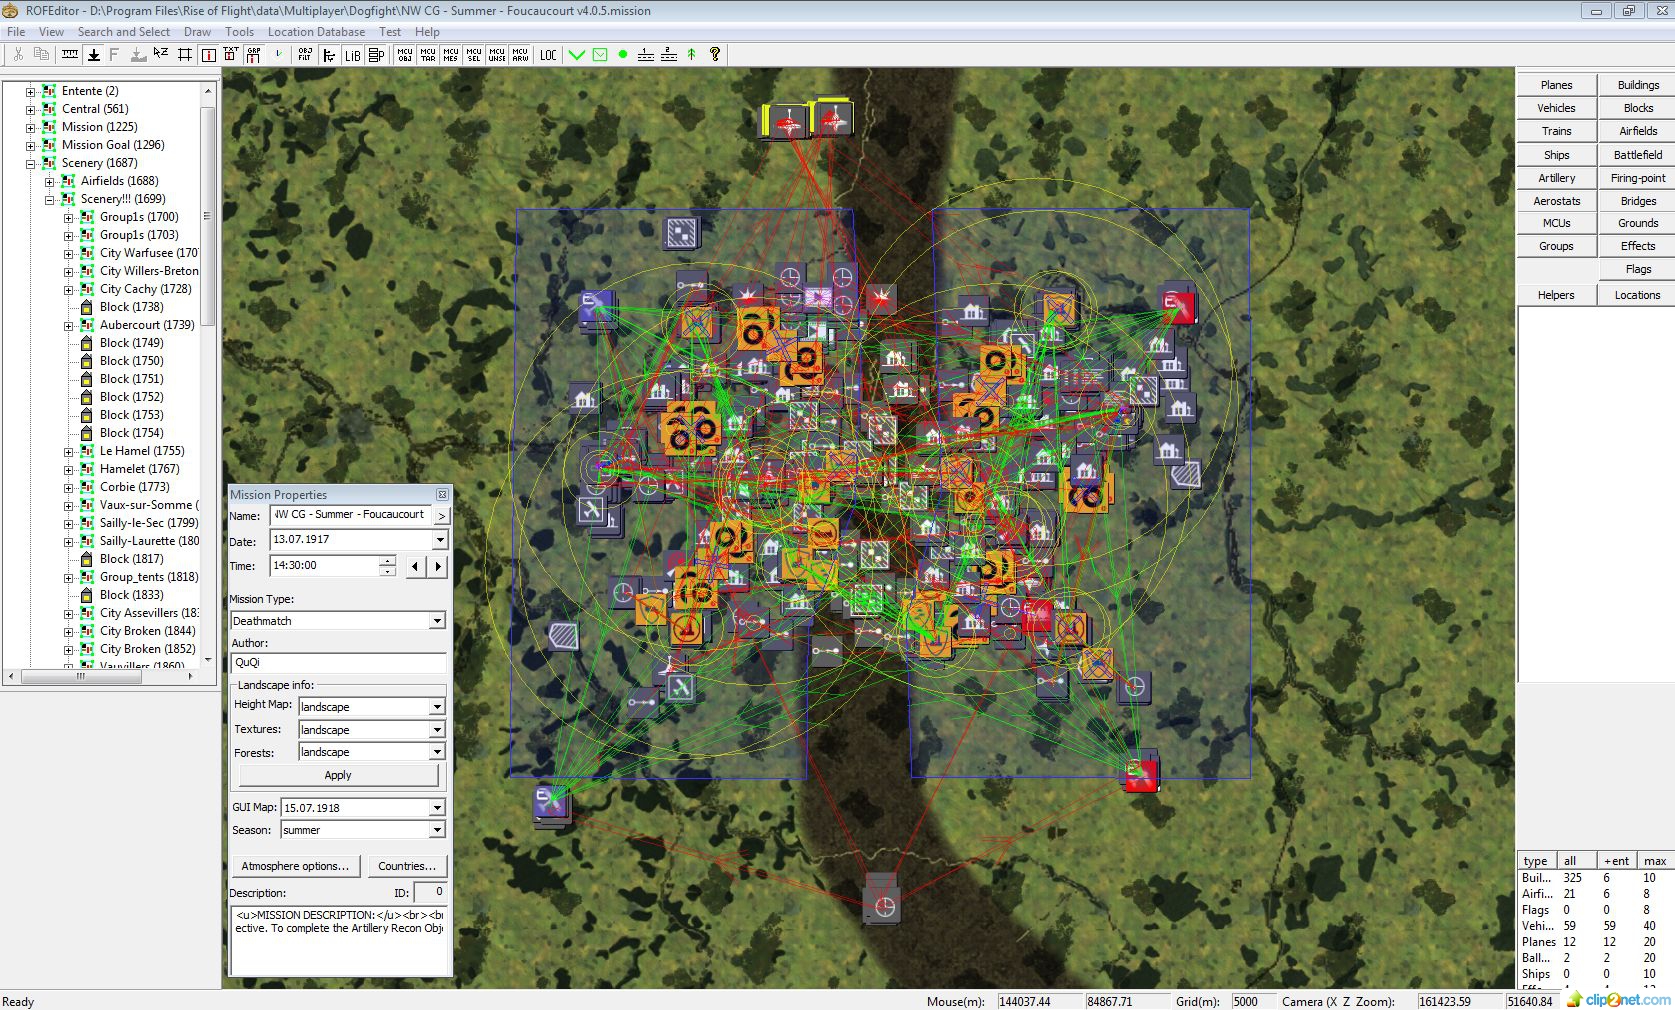1675x1010 pixels.
Task: Open the LIB library toolbar icon
Action: [352, 54]
